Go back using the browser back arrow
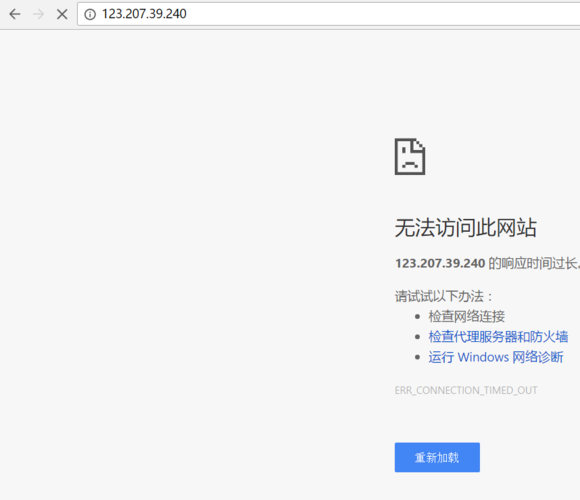This screenshot has width=580, height=500. pos(15,14)
